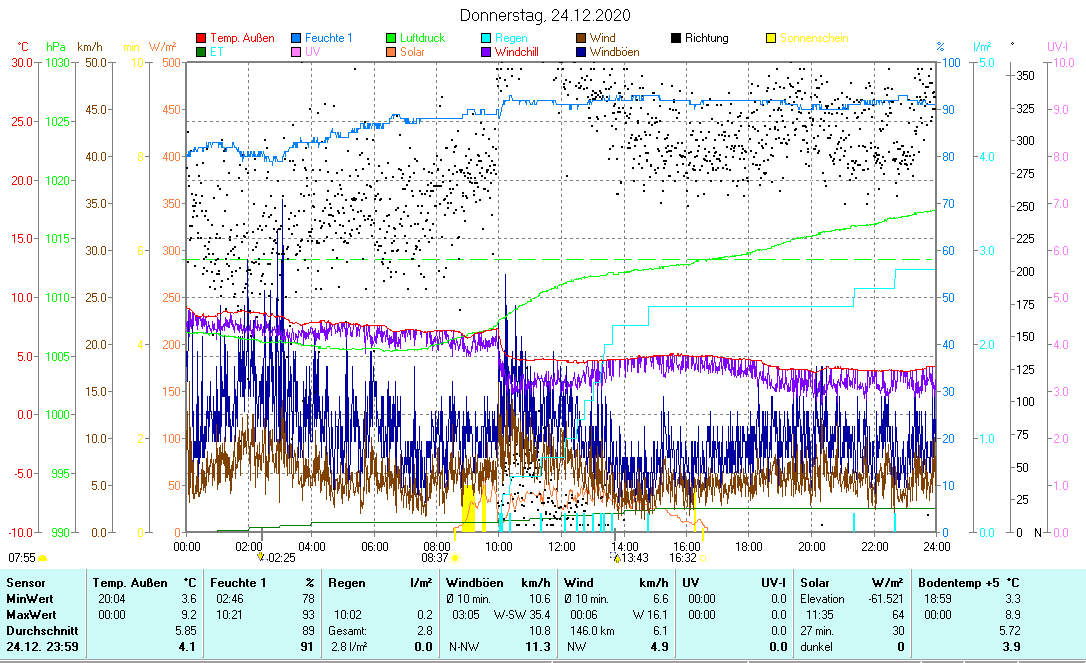Image resolution: width=1086 pixels, height=663 pixels.
Task: Click the orange Solar legend square
Action: pyautogui.click(x=391, y=52)
